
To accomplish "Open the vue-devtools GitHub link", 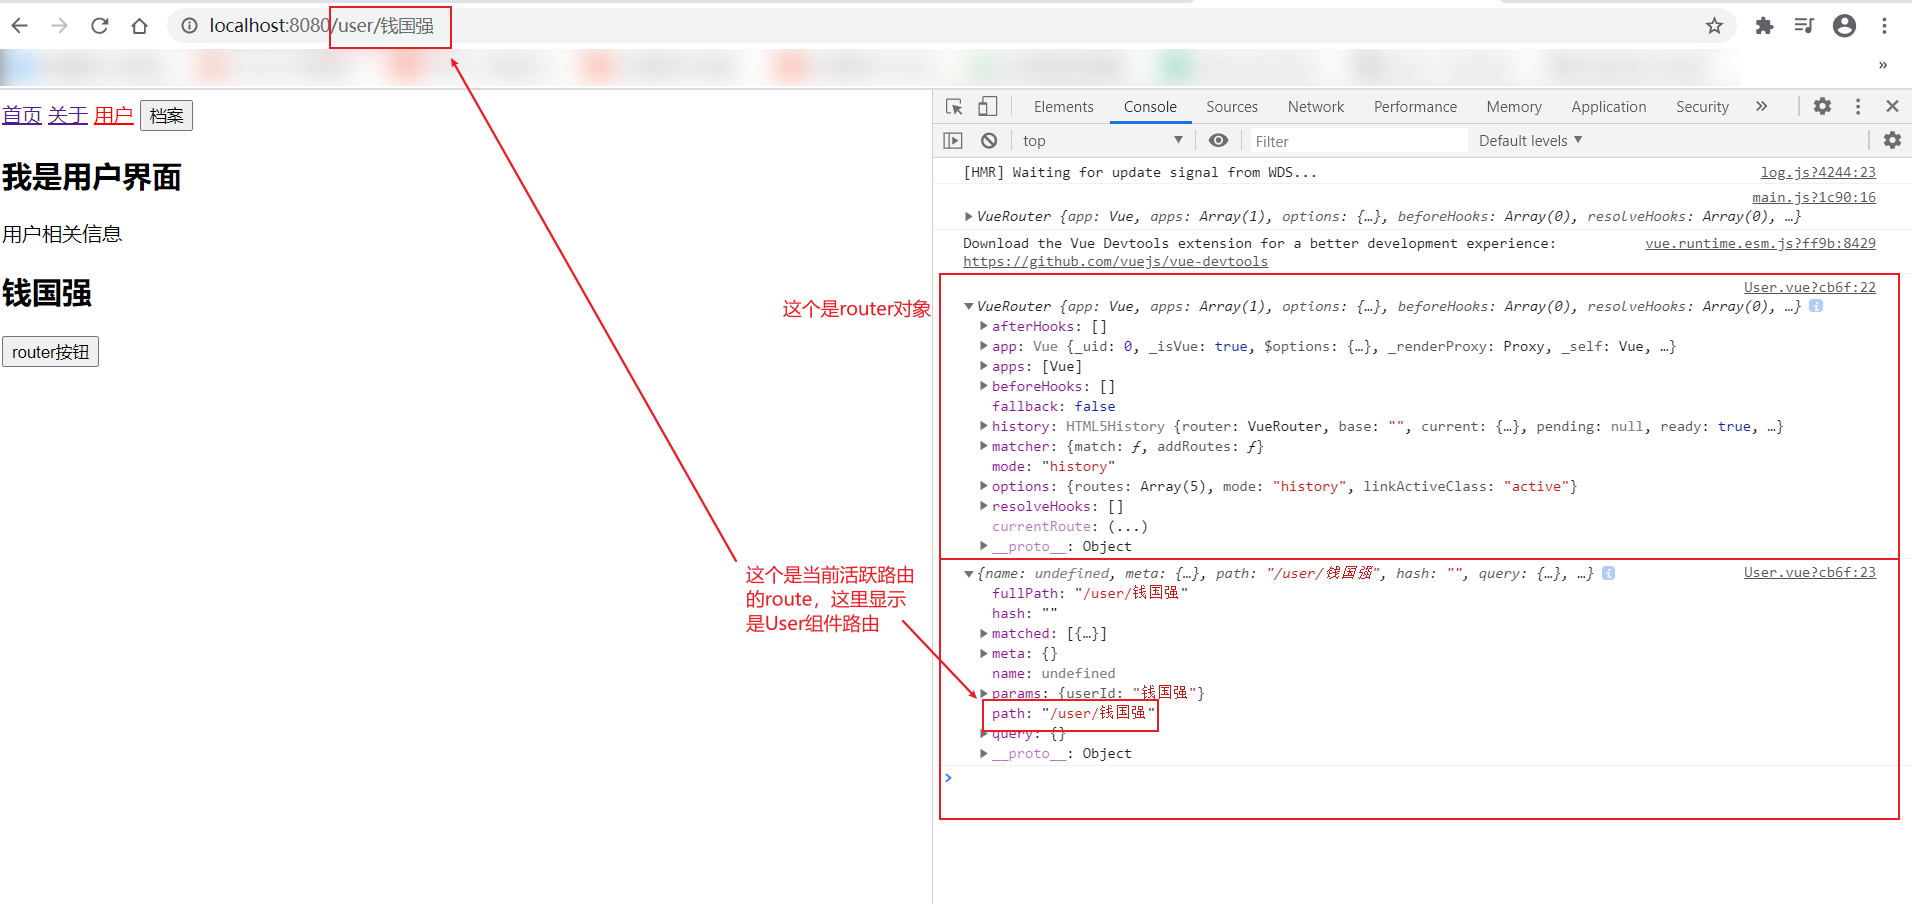I will pyautogui.click(x=1115, y=262).
